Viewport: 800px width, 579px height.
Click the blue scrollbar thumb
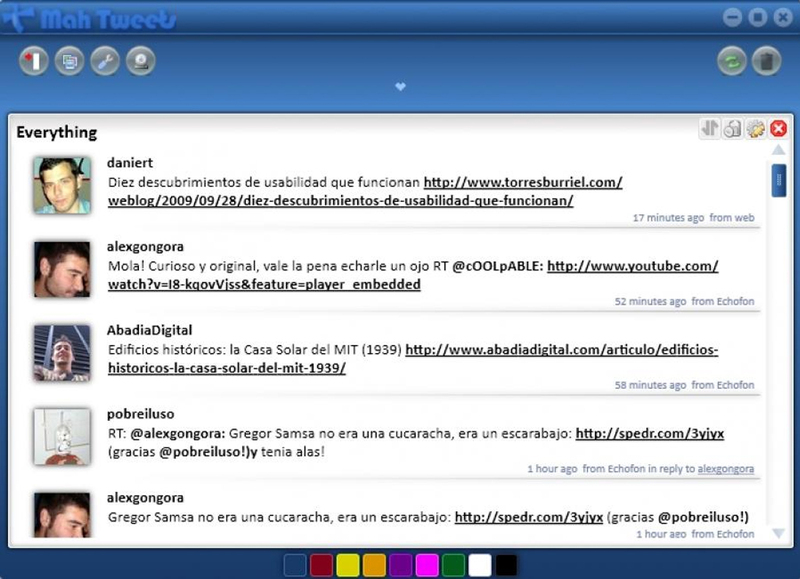click(779, 180)
